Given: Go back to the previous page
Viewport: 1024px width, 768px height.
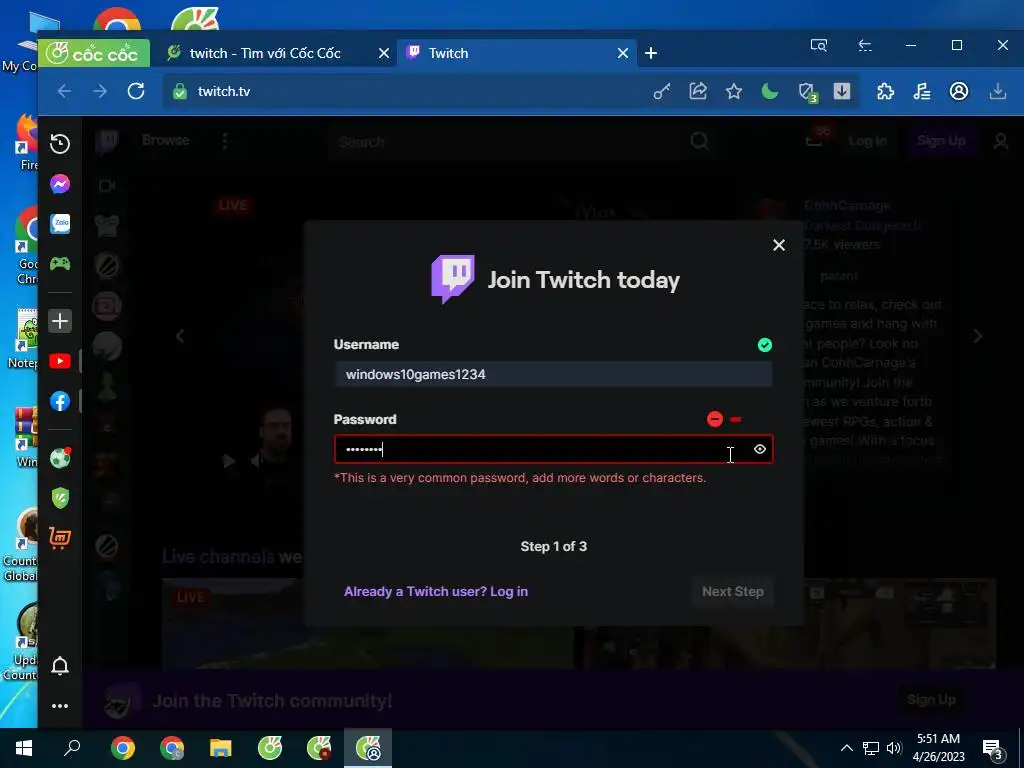Looking at the screenshot, I should [x=64, y=91].
